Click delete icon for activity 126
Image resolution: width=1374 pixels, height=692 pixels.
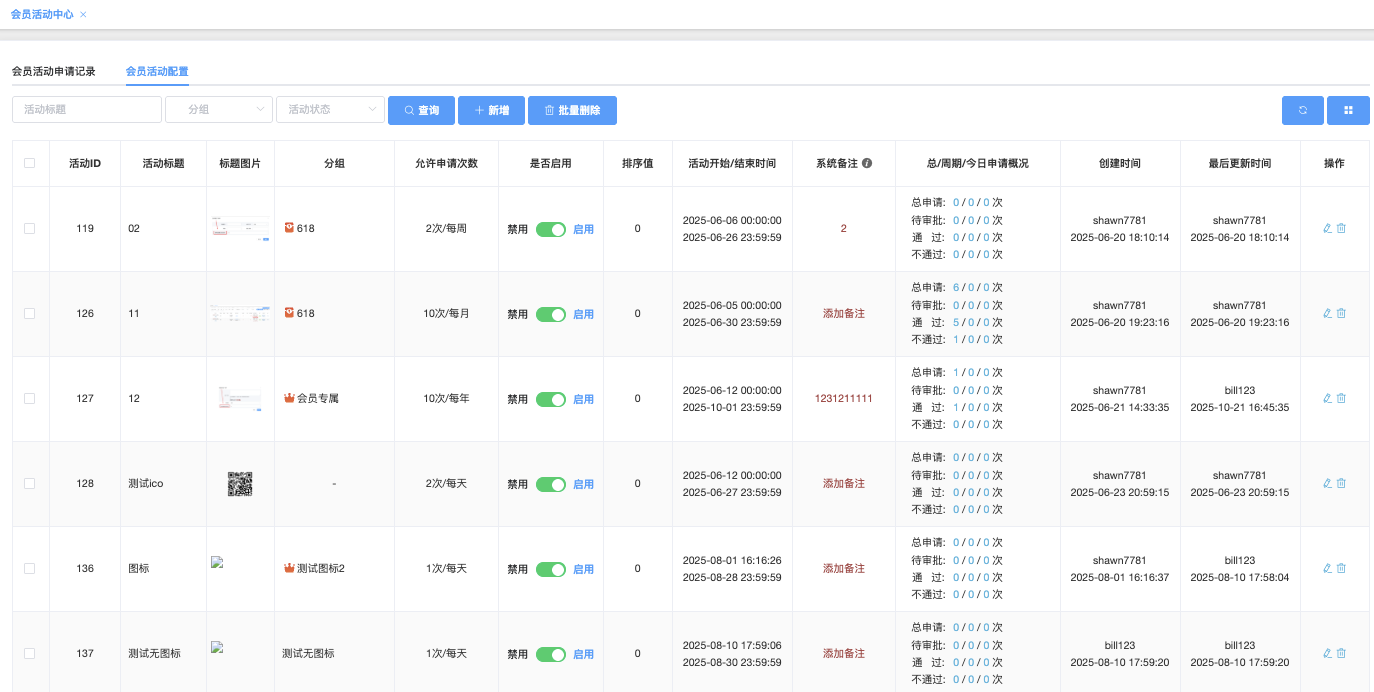1342,313
